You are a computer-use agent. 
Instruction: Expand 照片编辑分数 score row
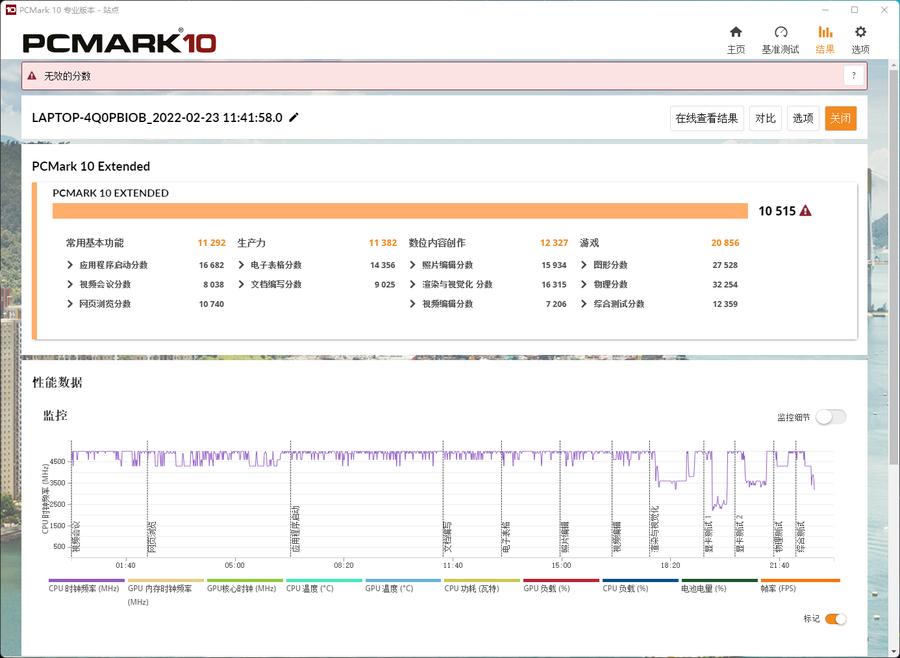pyautogui.click(x=413, y=266)
